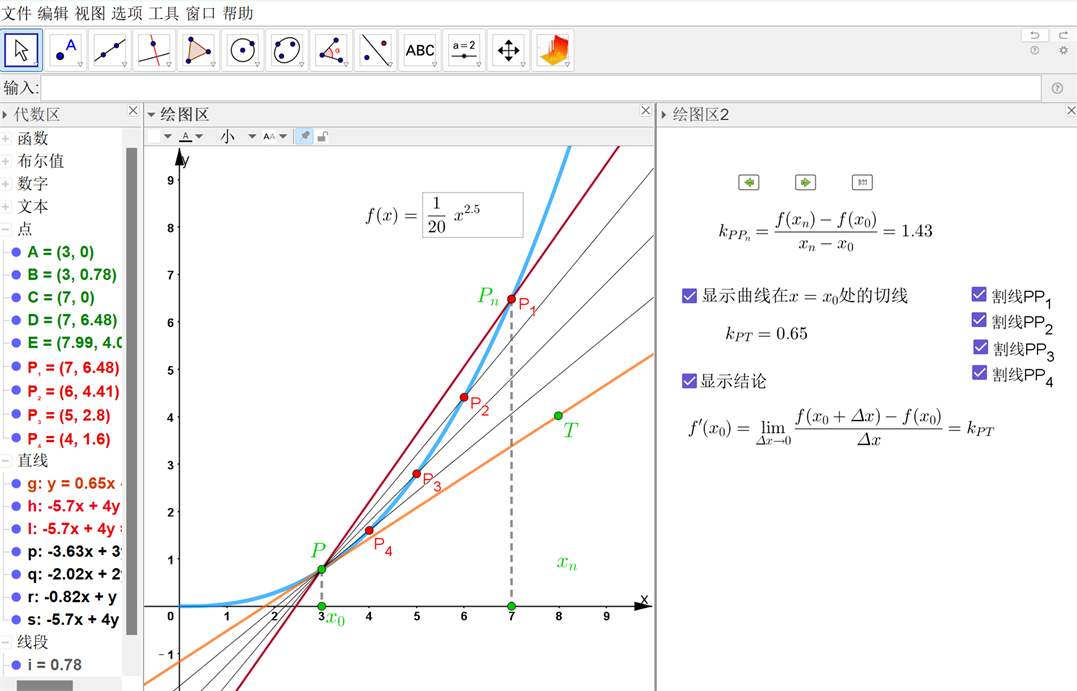Pick the Polygon tool
The image size is (1077, 691).
click(x=199, y=50)
